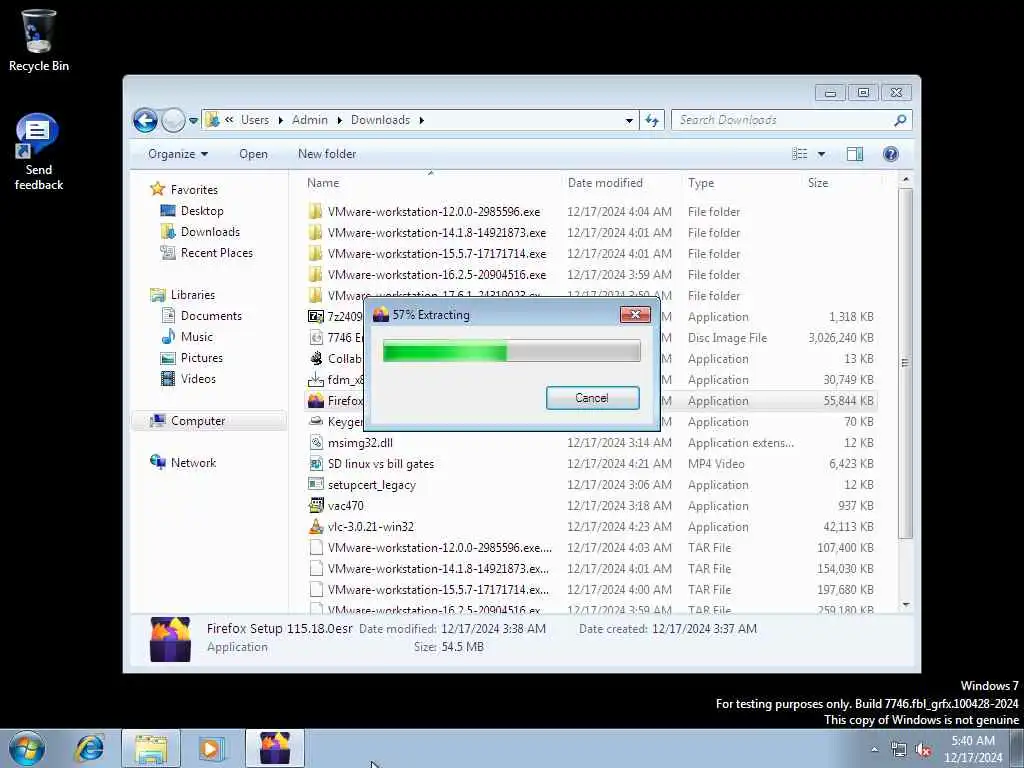
Task: Open the recent pages dropdown arrow
Action: coord(193,121)
